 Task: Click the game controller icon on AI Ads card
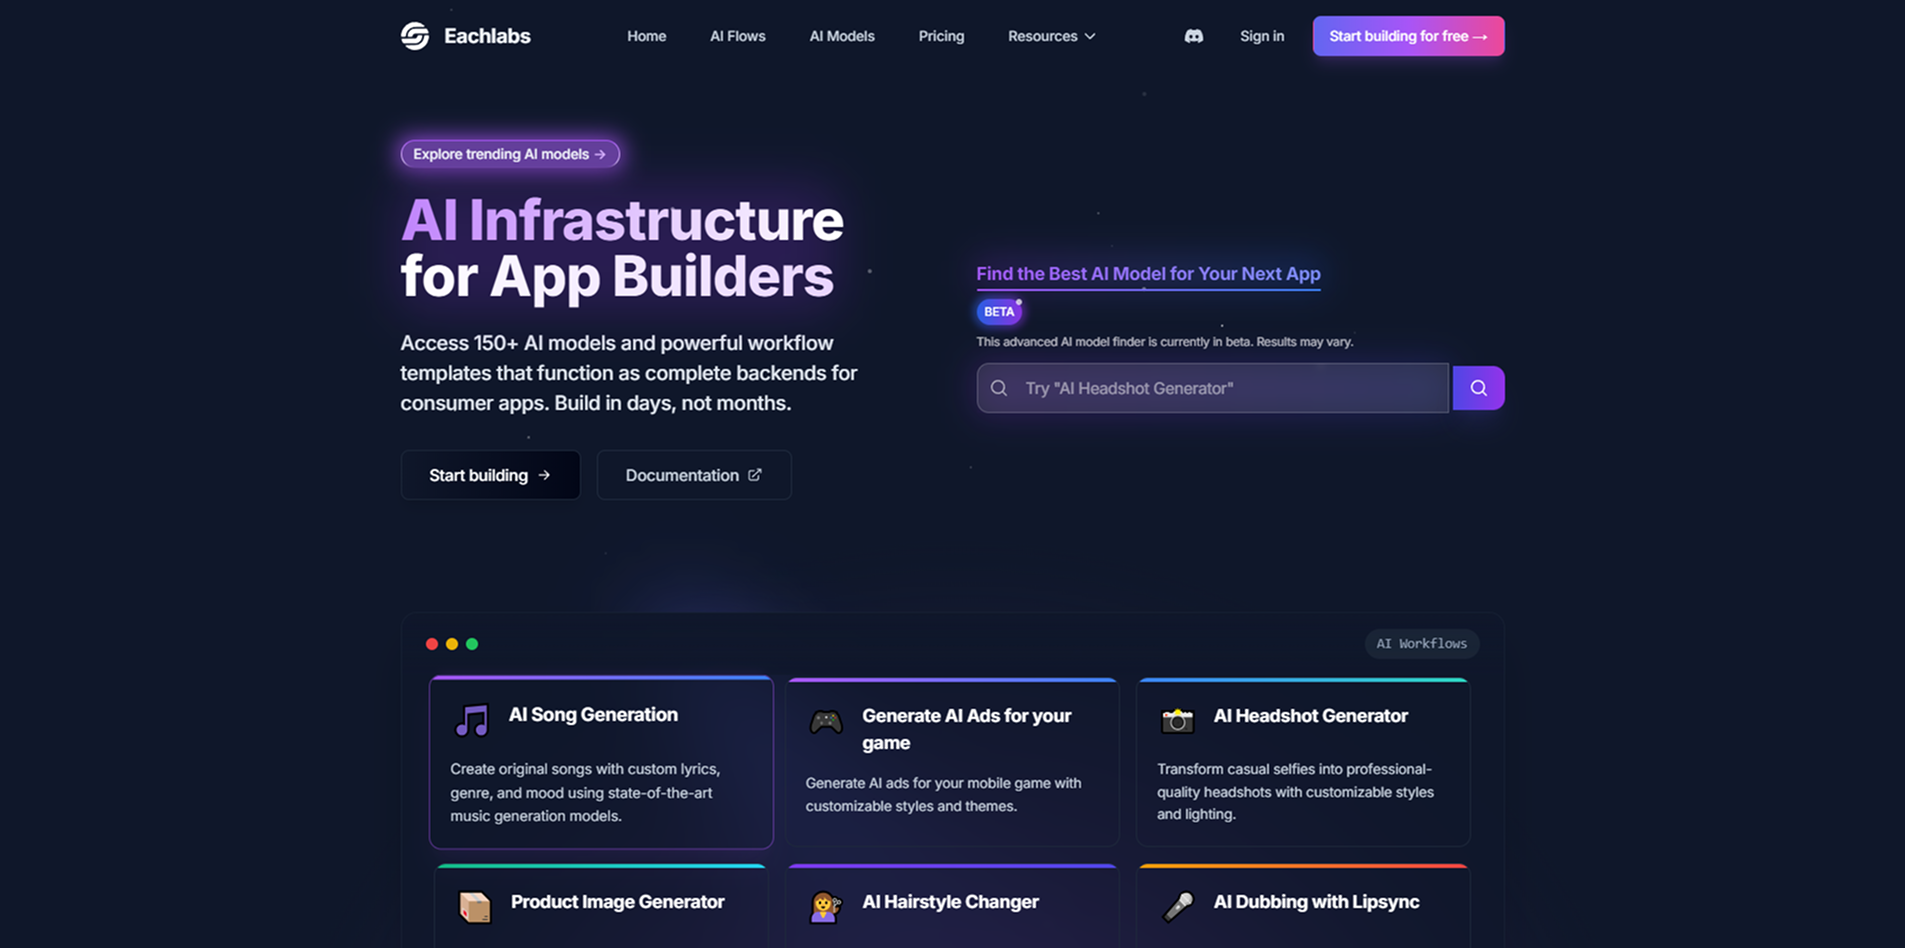tap(826, 721)
